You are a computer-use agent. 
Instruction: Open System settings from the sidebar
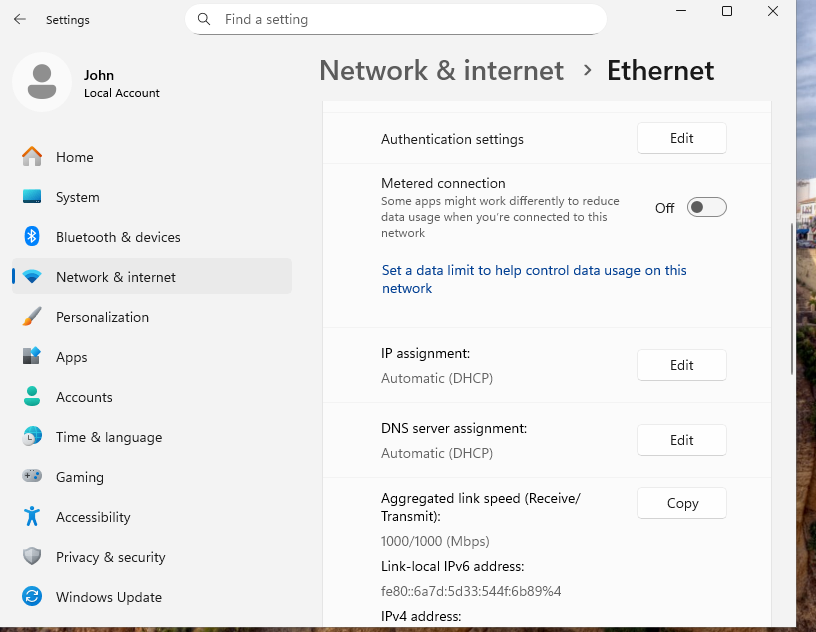(78, 197)
